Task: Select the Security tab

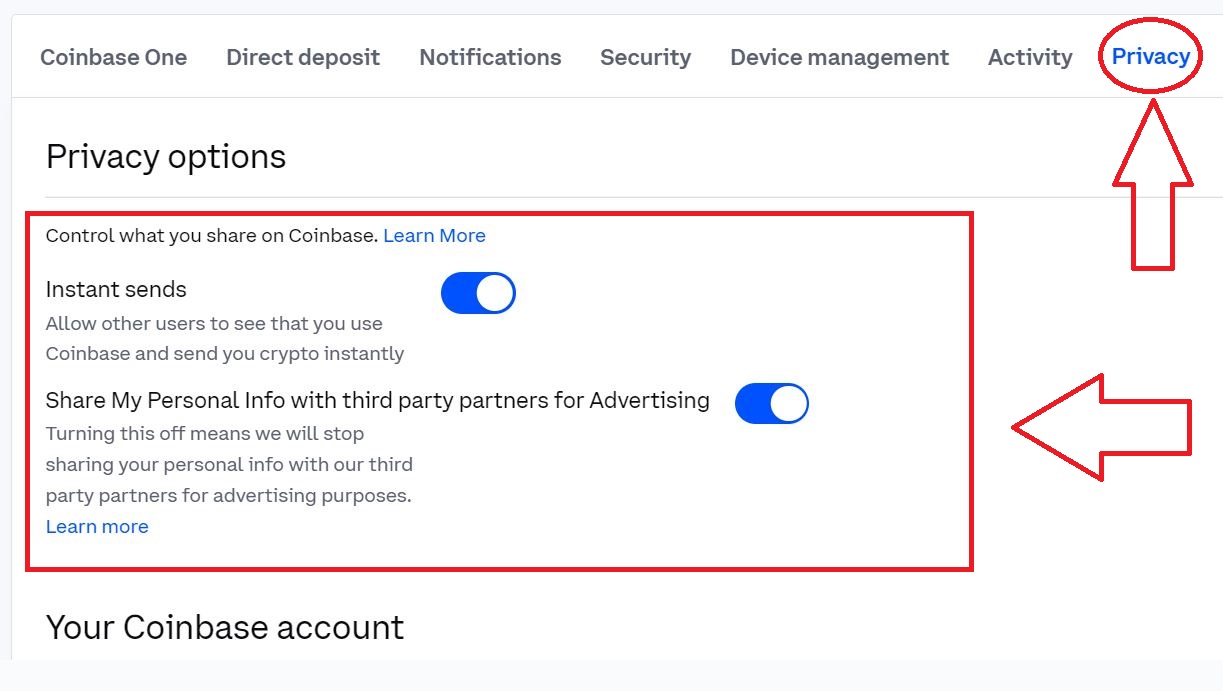Action: [x=645, y=58]
